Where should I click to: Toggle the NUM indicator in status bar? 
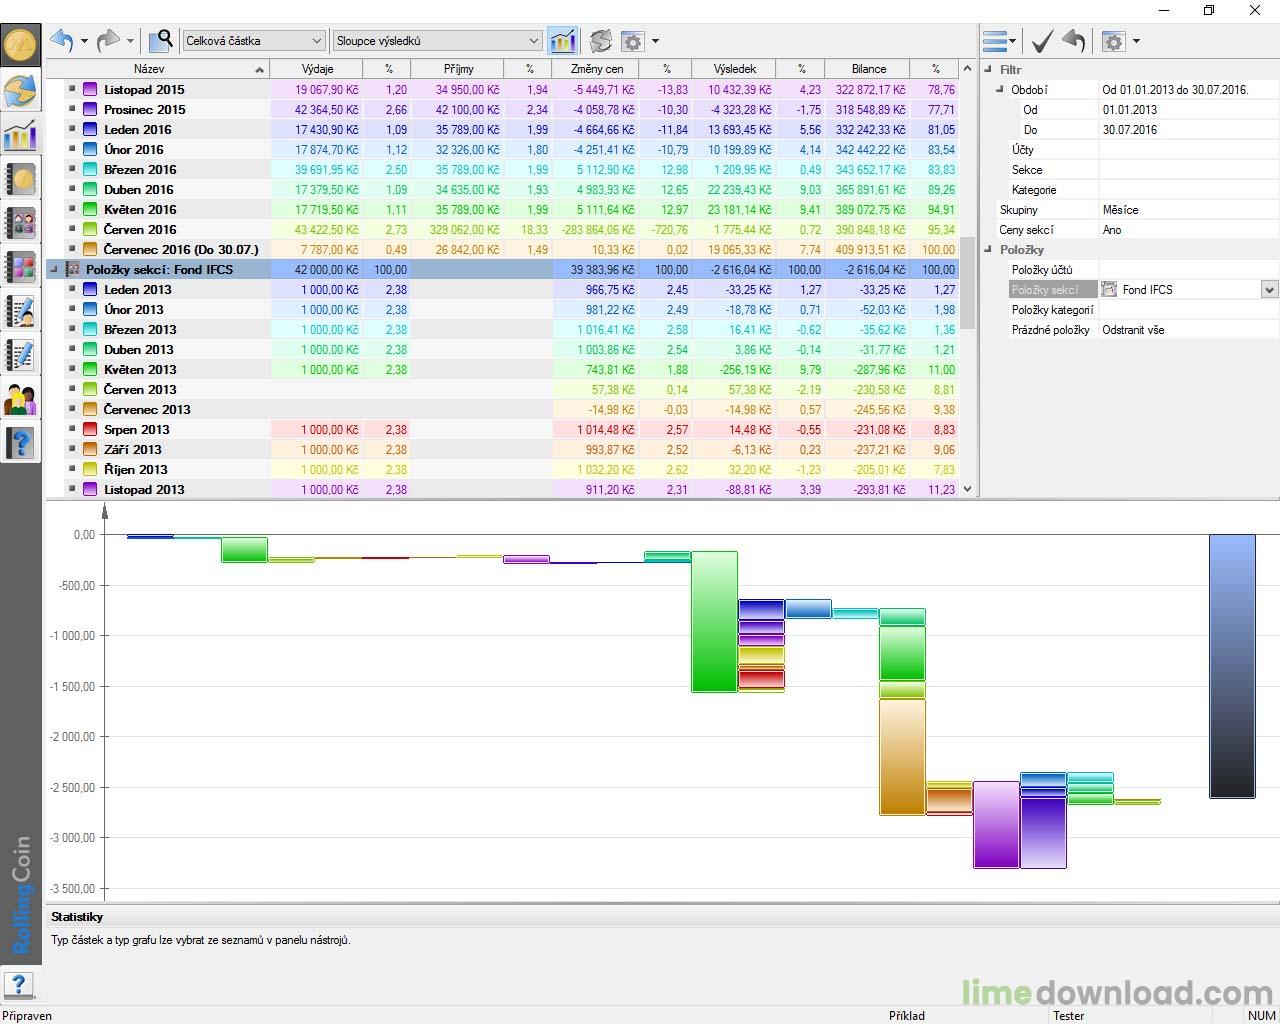pyautogui.click(x=1261, y=1015)
